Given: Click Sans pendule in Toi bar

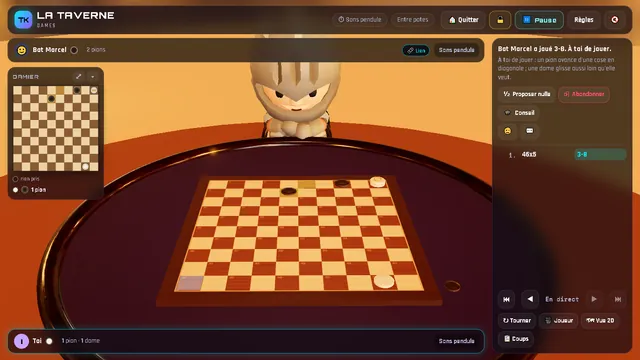Looking at the screenshot, I should 456,341.
